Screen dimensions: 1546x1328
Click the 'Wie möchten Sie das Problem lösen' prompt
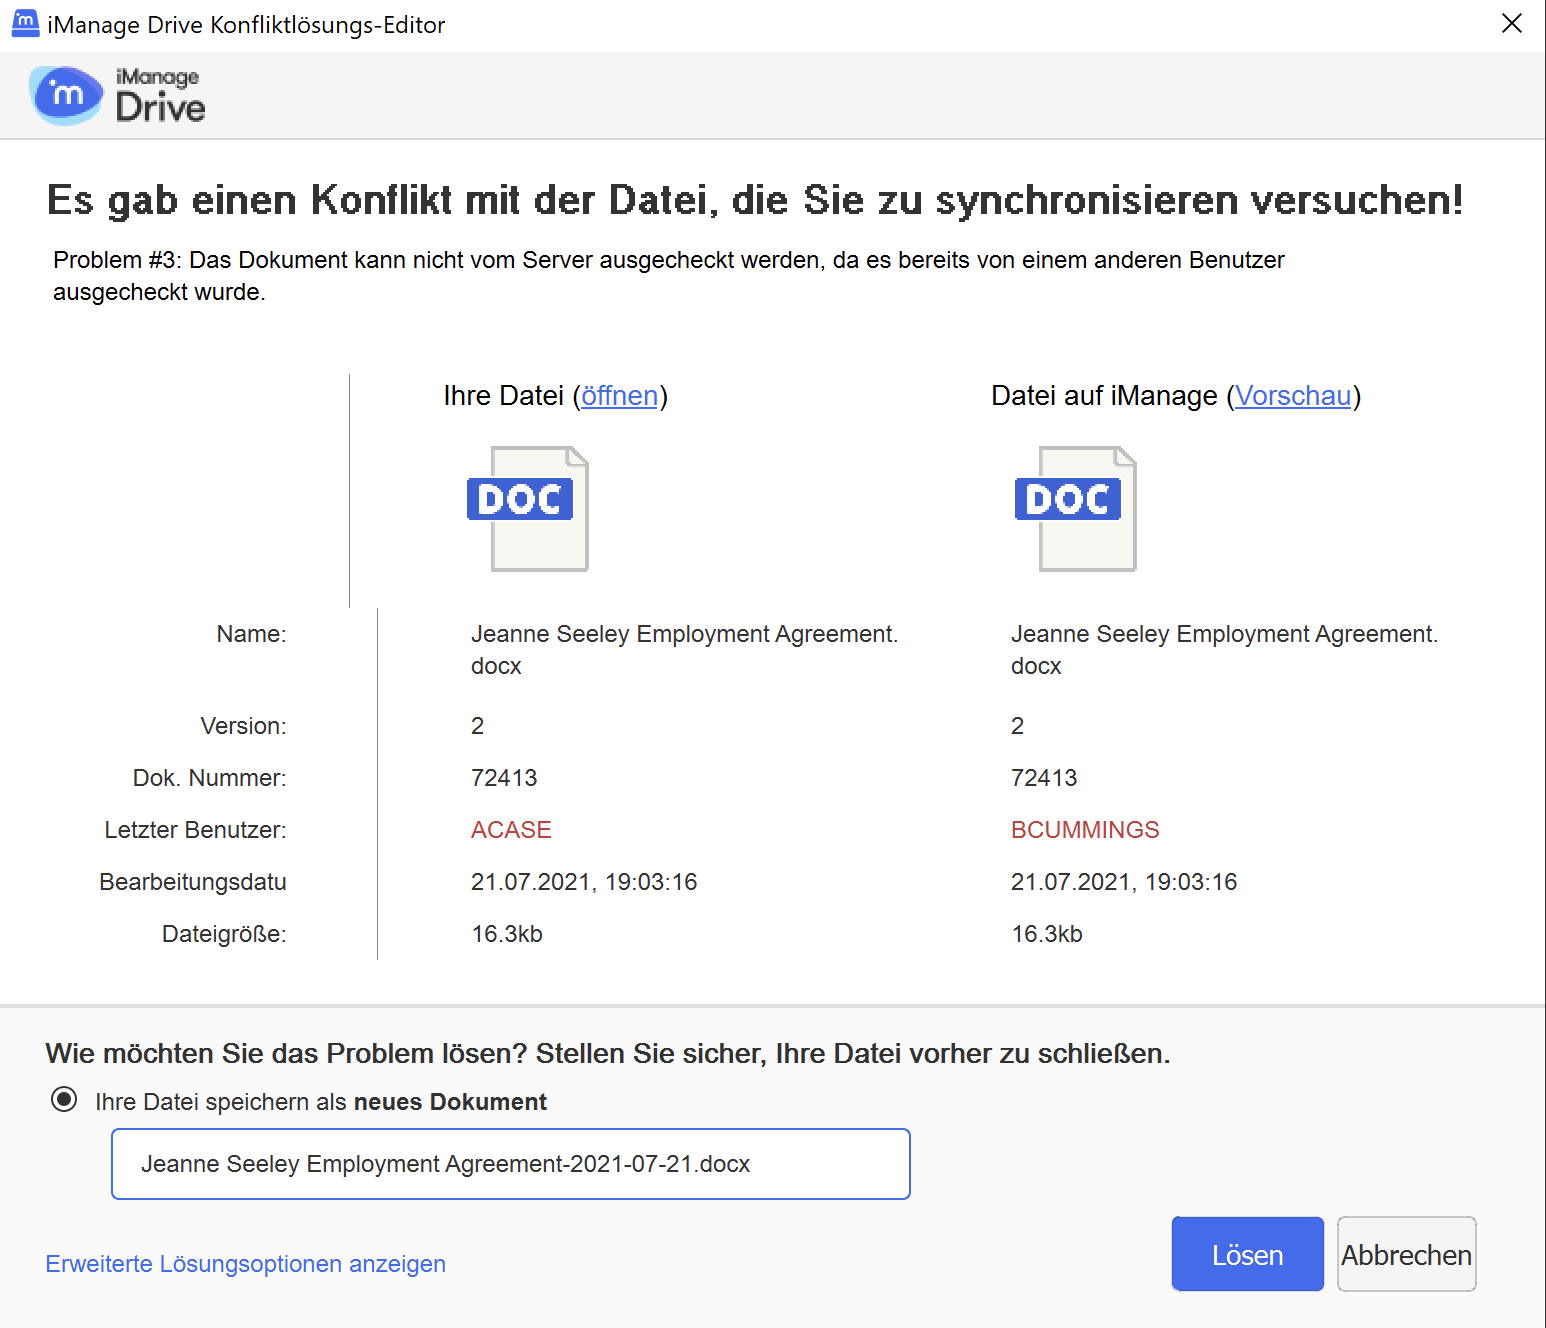(x=608, y=1053)
